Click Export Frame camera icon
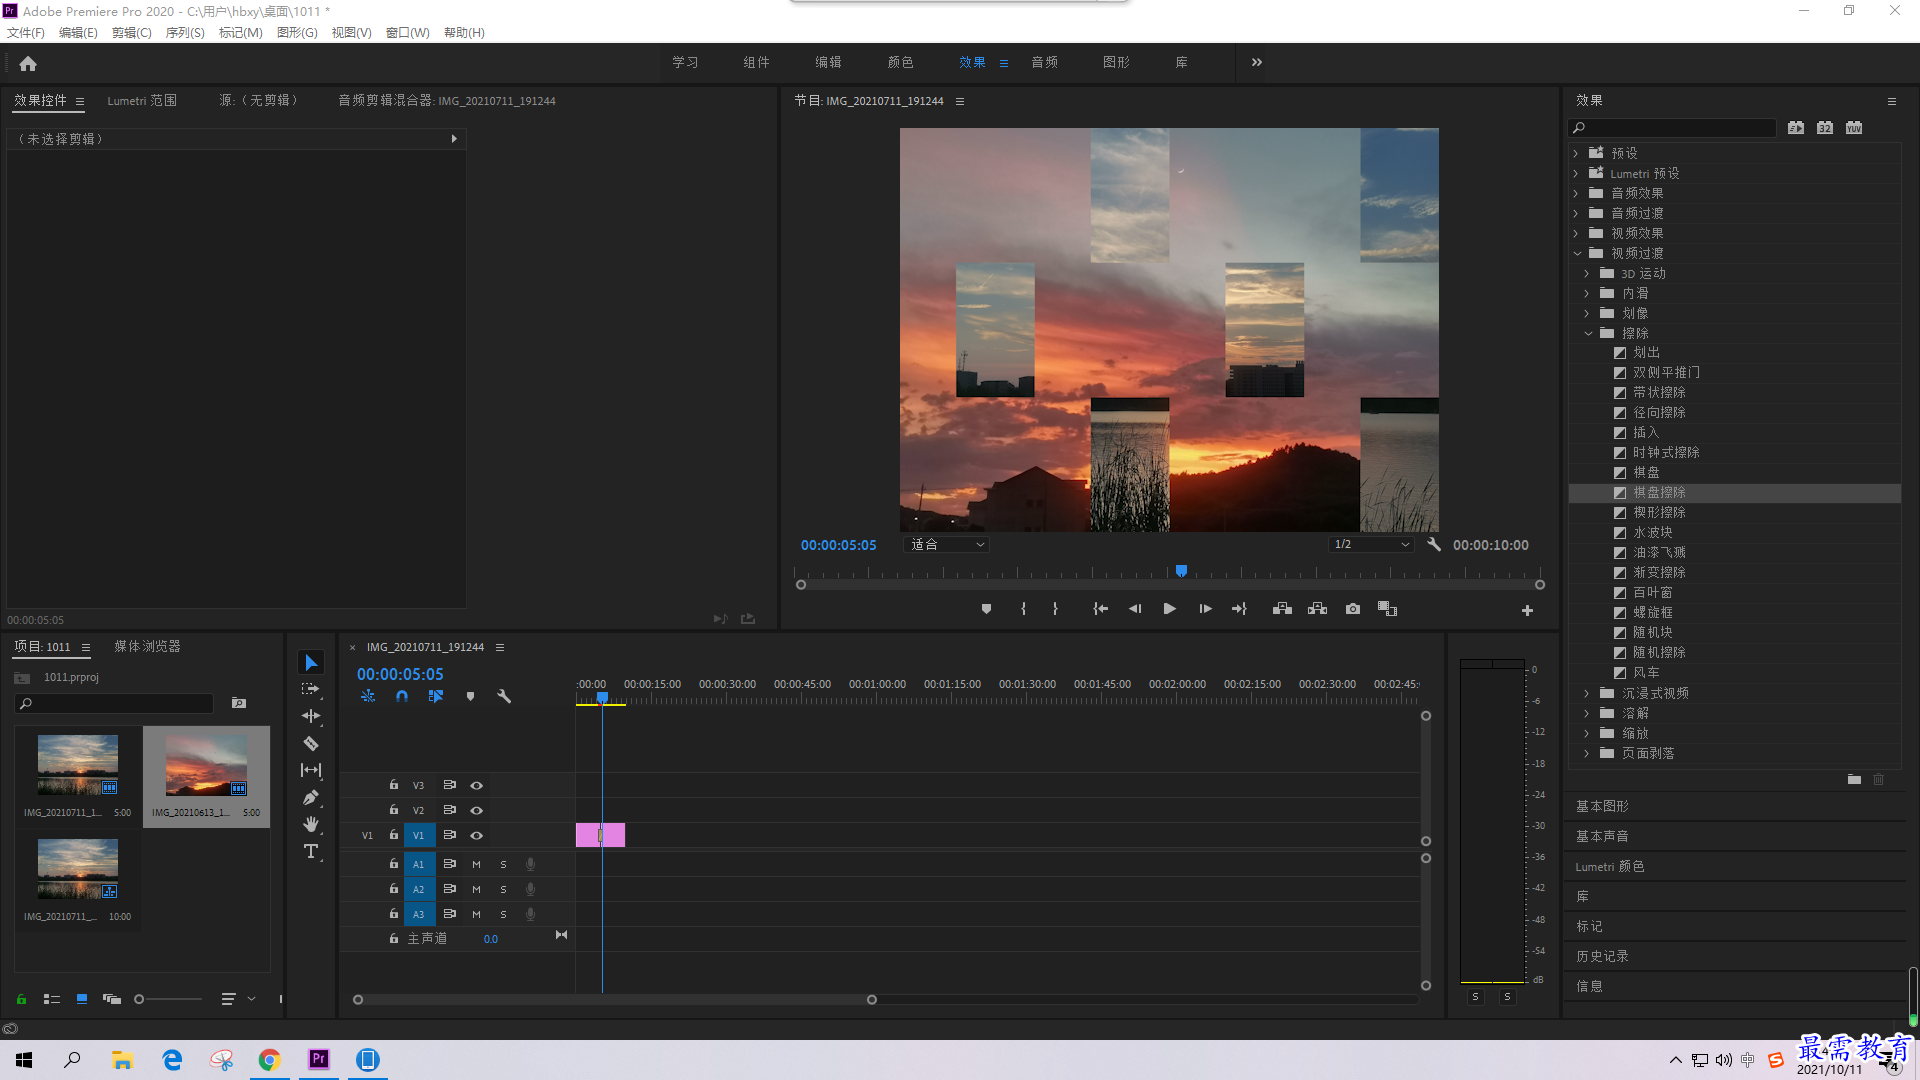 tap(1353, 609)
